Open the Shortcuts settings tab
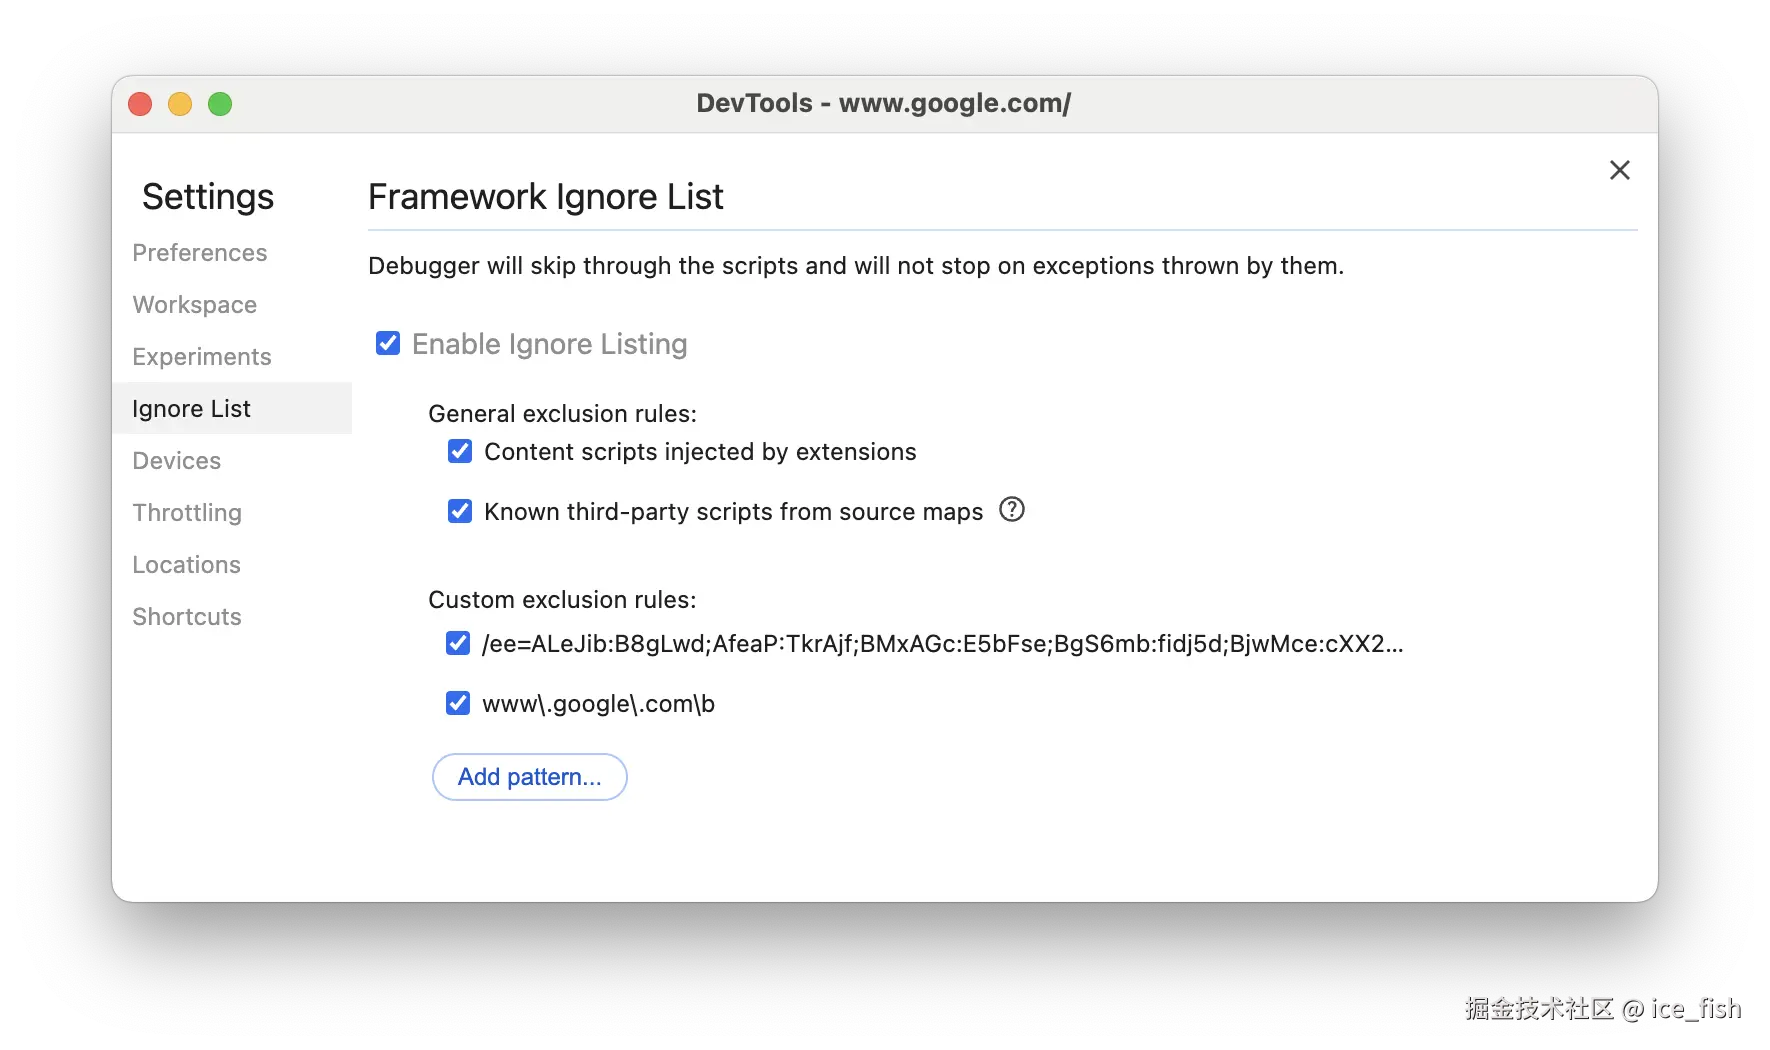The width and height of the screenshot is (1770, 1050). [x=187, y=617]
